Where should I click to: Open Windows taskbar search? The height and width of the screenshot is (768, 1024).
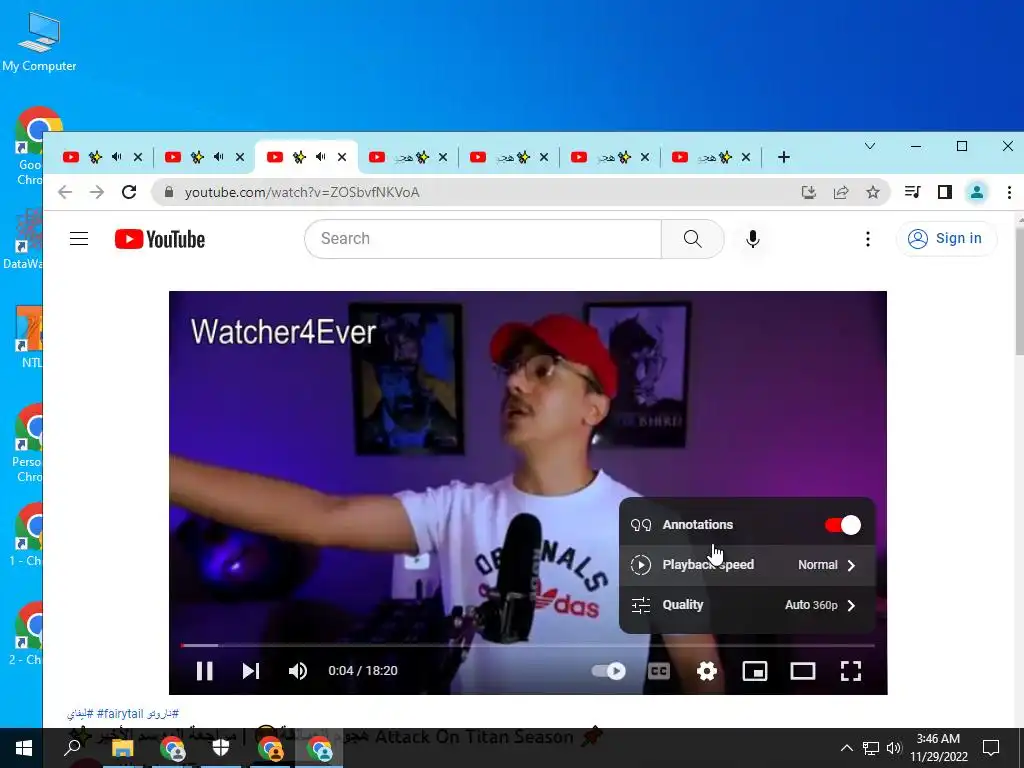click(72, 748)
